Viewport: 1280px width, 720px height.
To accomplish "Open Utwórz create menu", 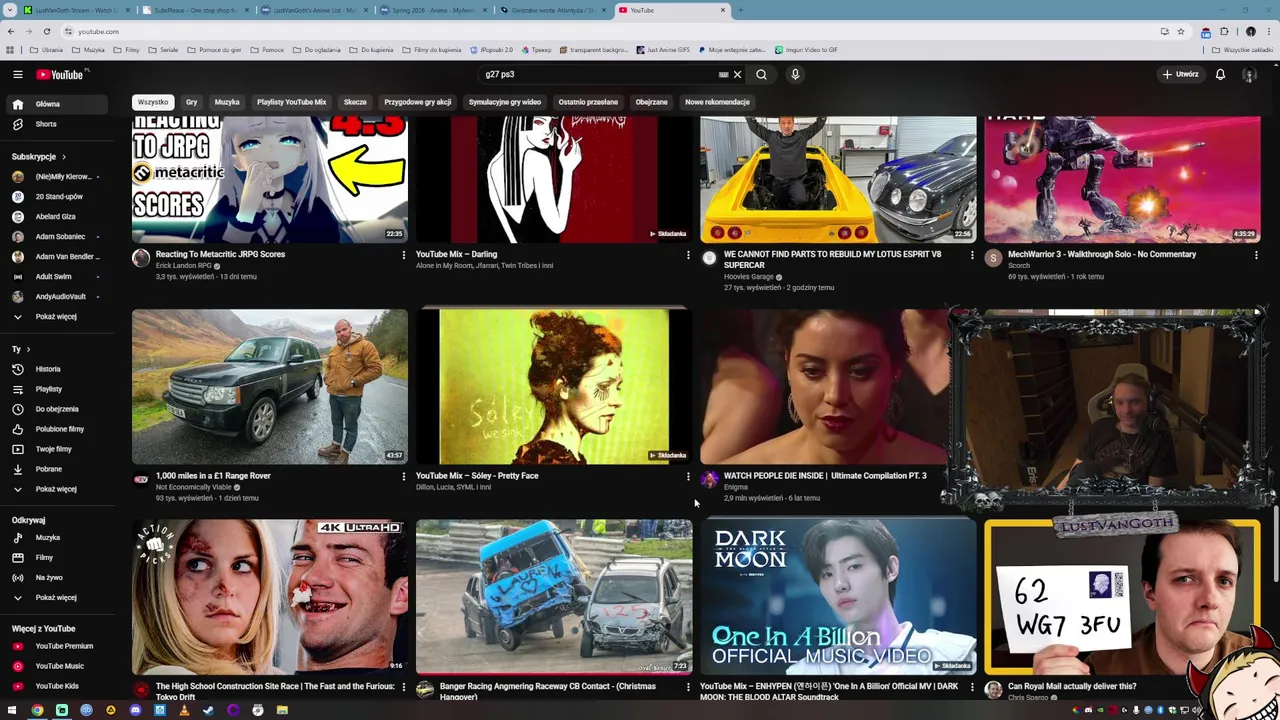I will pyautogui.click(x=1180, y=74).
